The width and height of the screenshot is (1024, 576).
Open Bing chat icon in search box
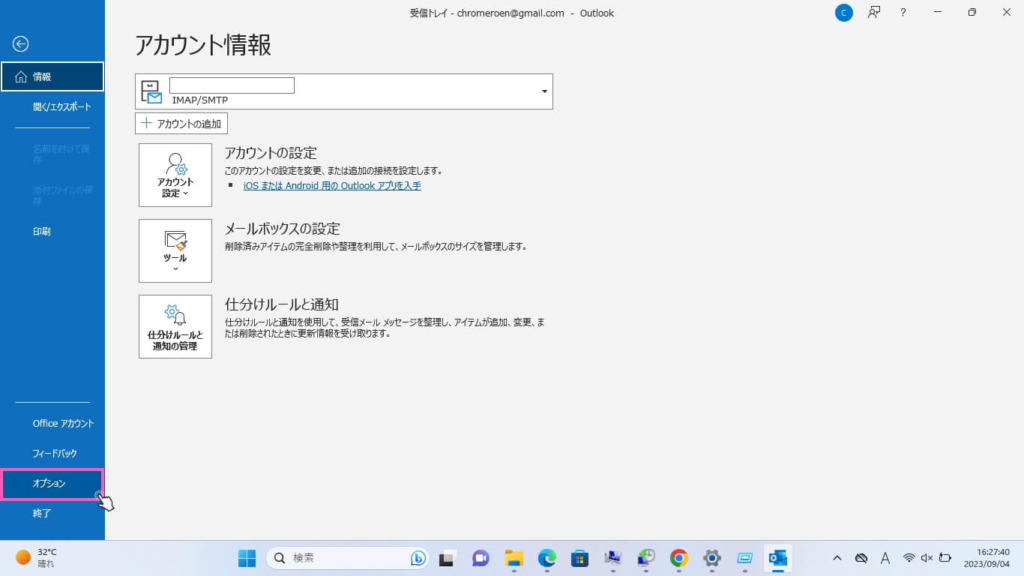(418, 558)
